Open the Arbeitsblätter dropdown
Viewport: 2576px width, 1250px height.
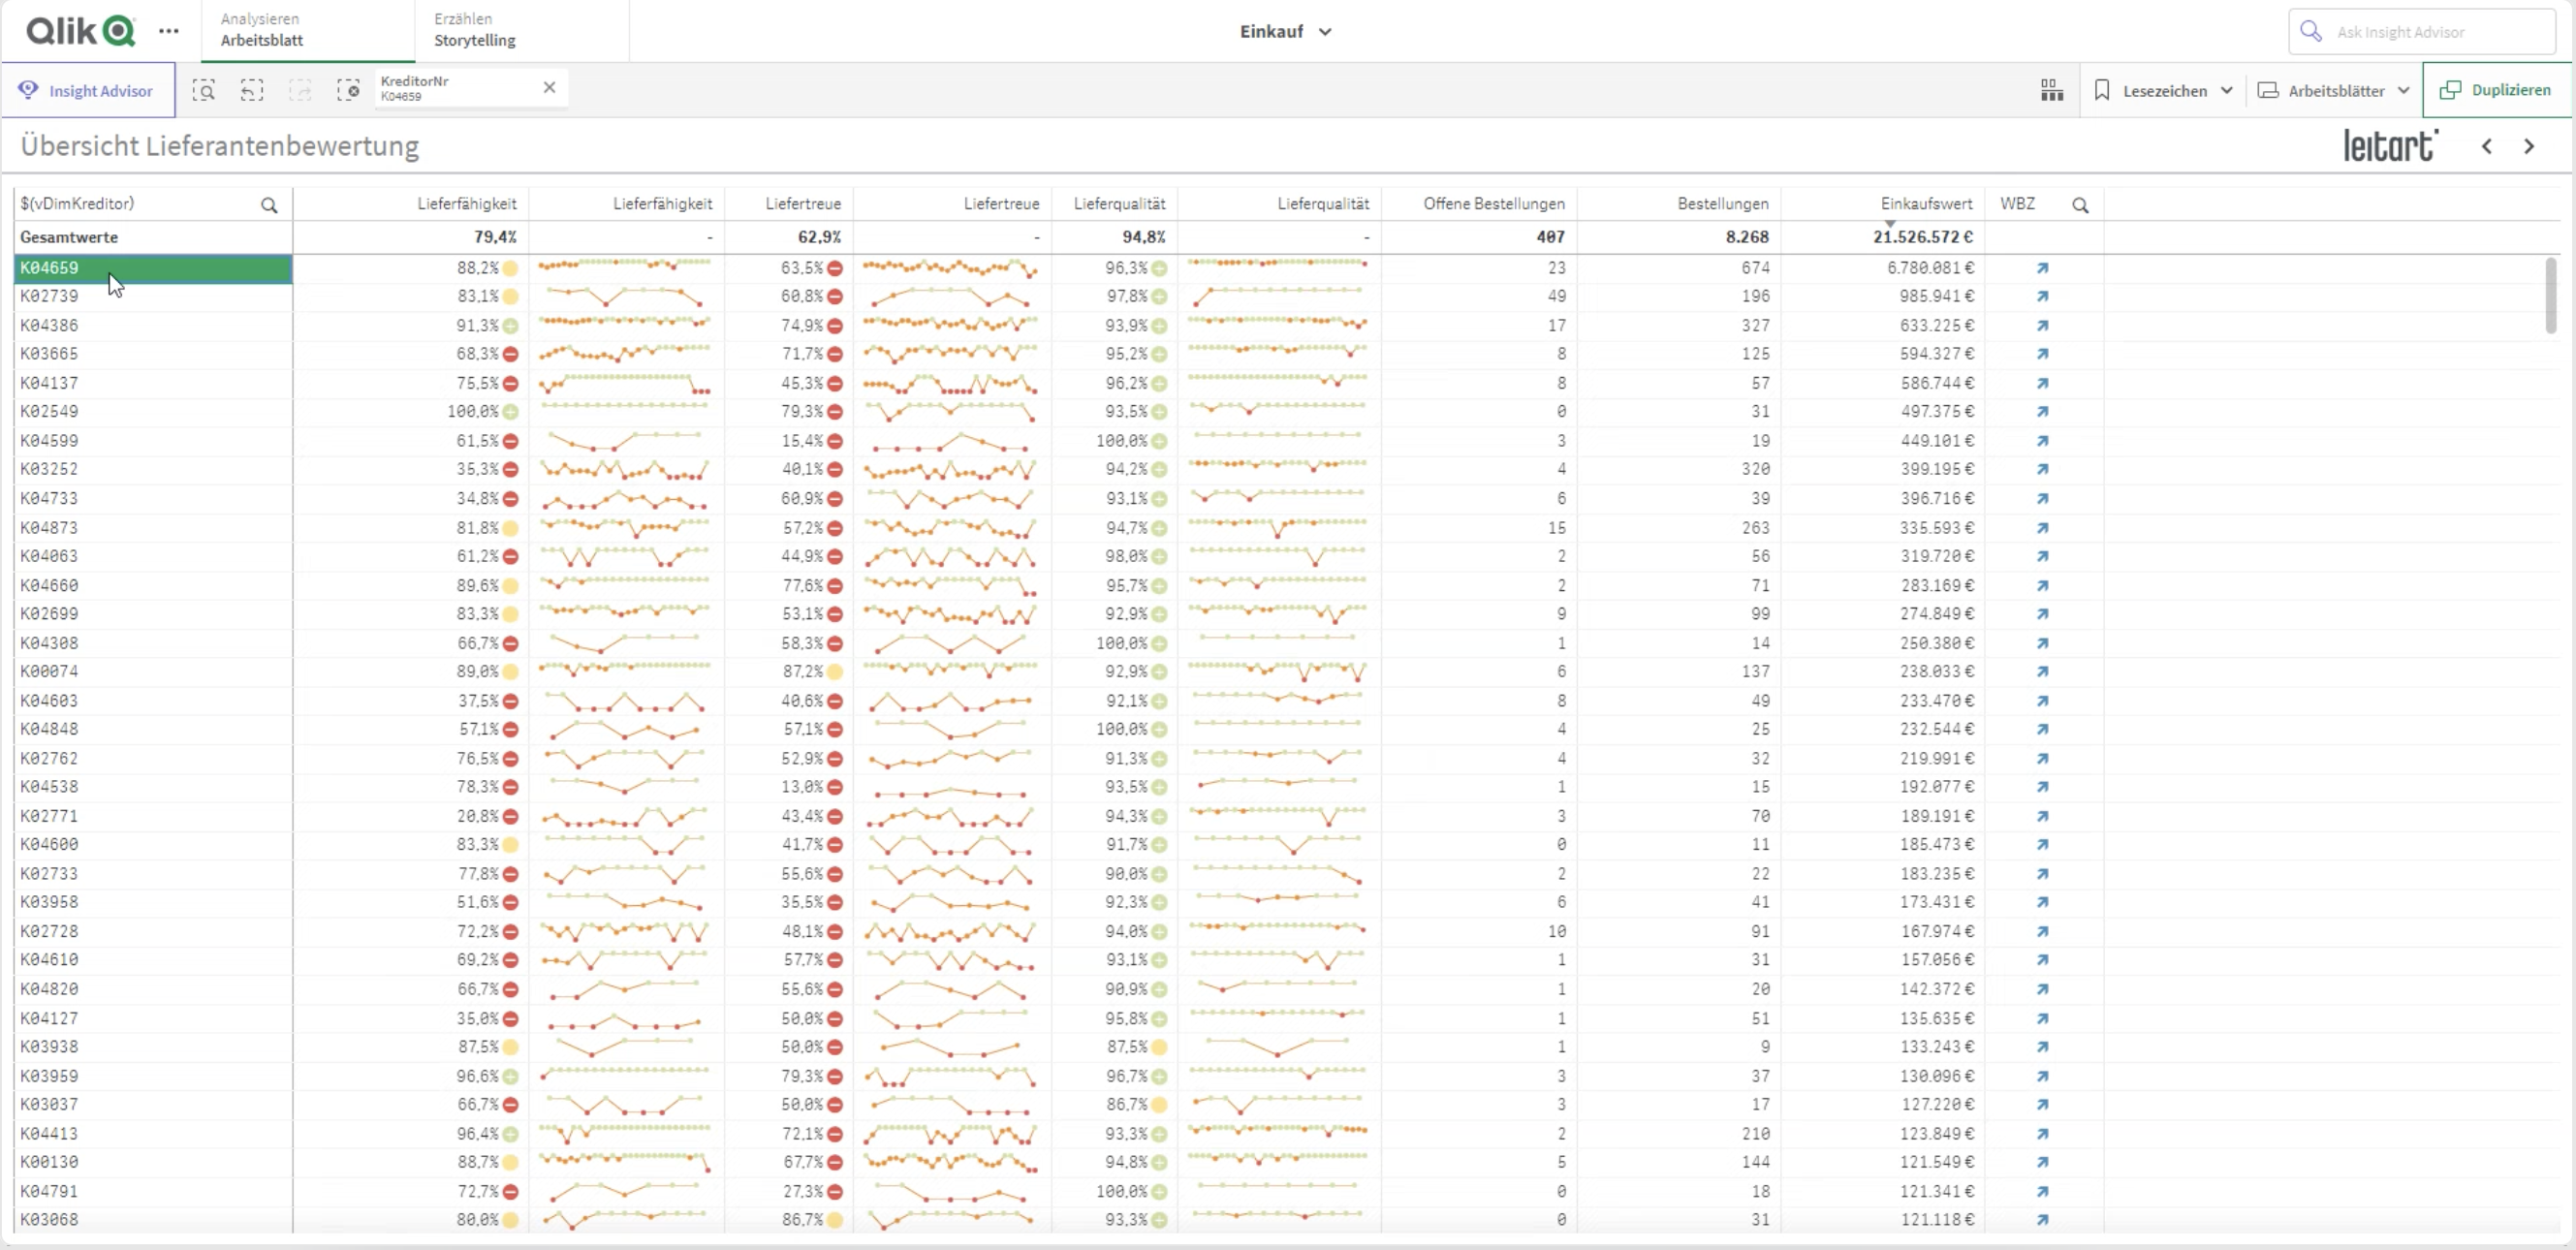pos(2334,90)
